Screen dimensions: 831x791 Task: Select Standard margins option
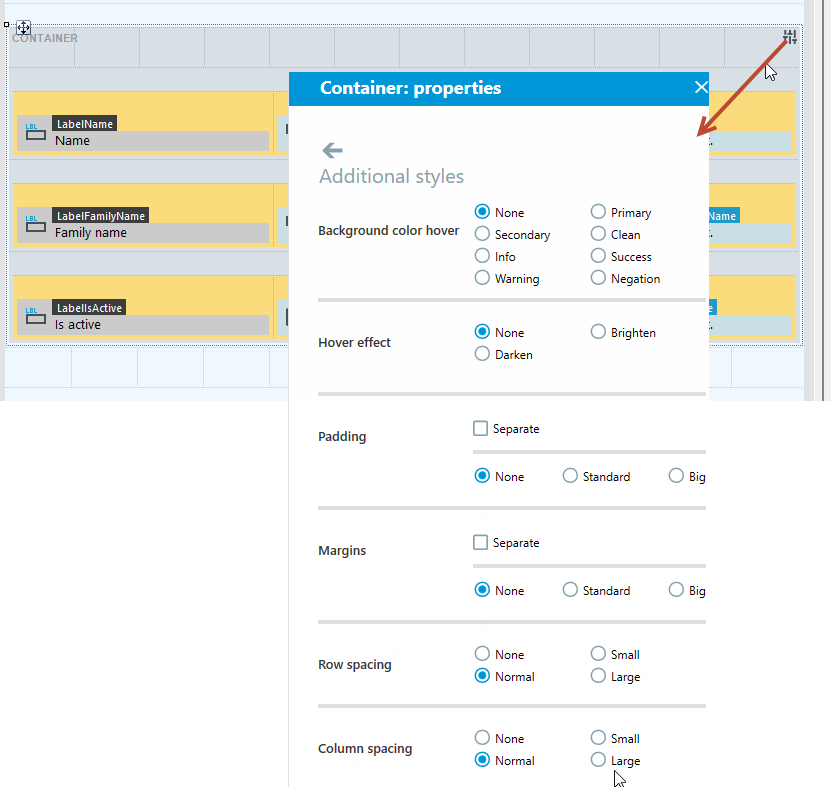point(570,590)
